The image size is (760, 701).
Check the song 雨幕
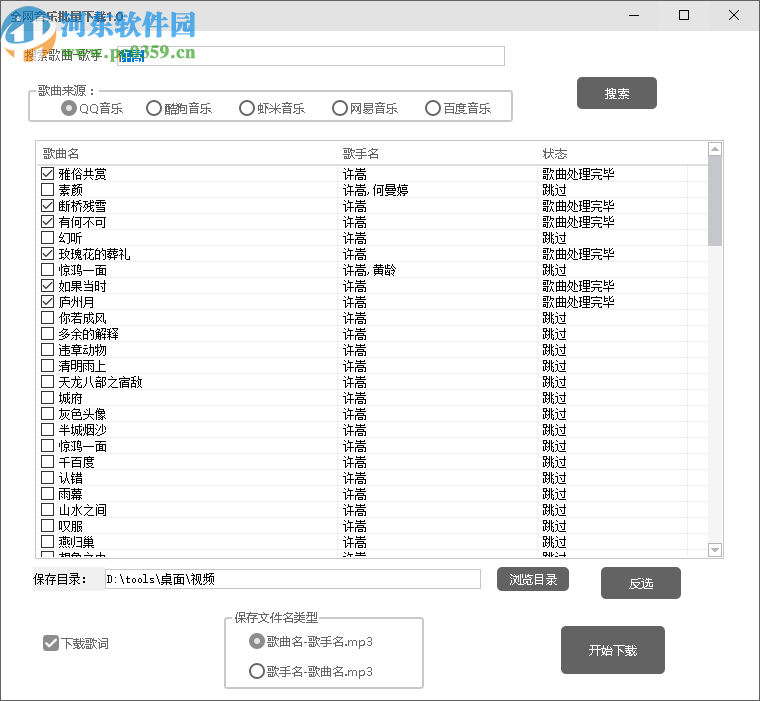[48, 494]
